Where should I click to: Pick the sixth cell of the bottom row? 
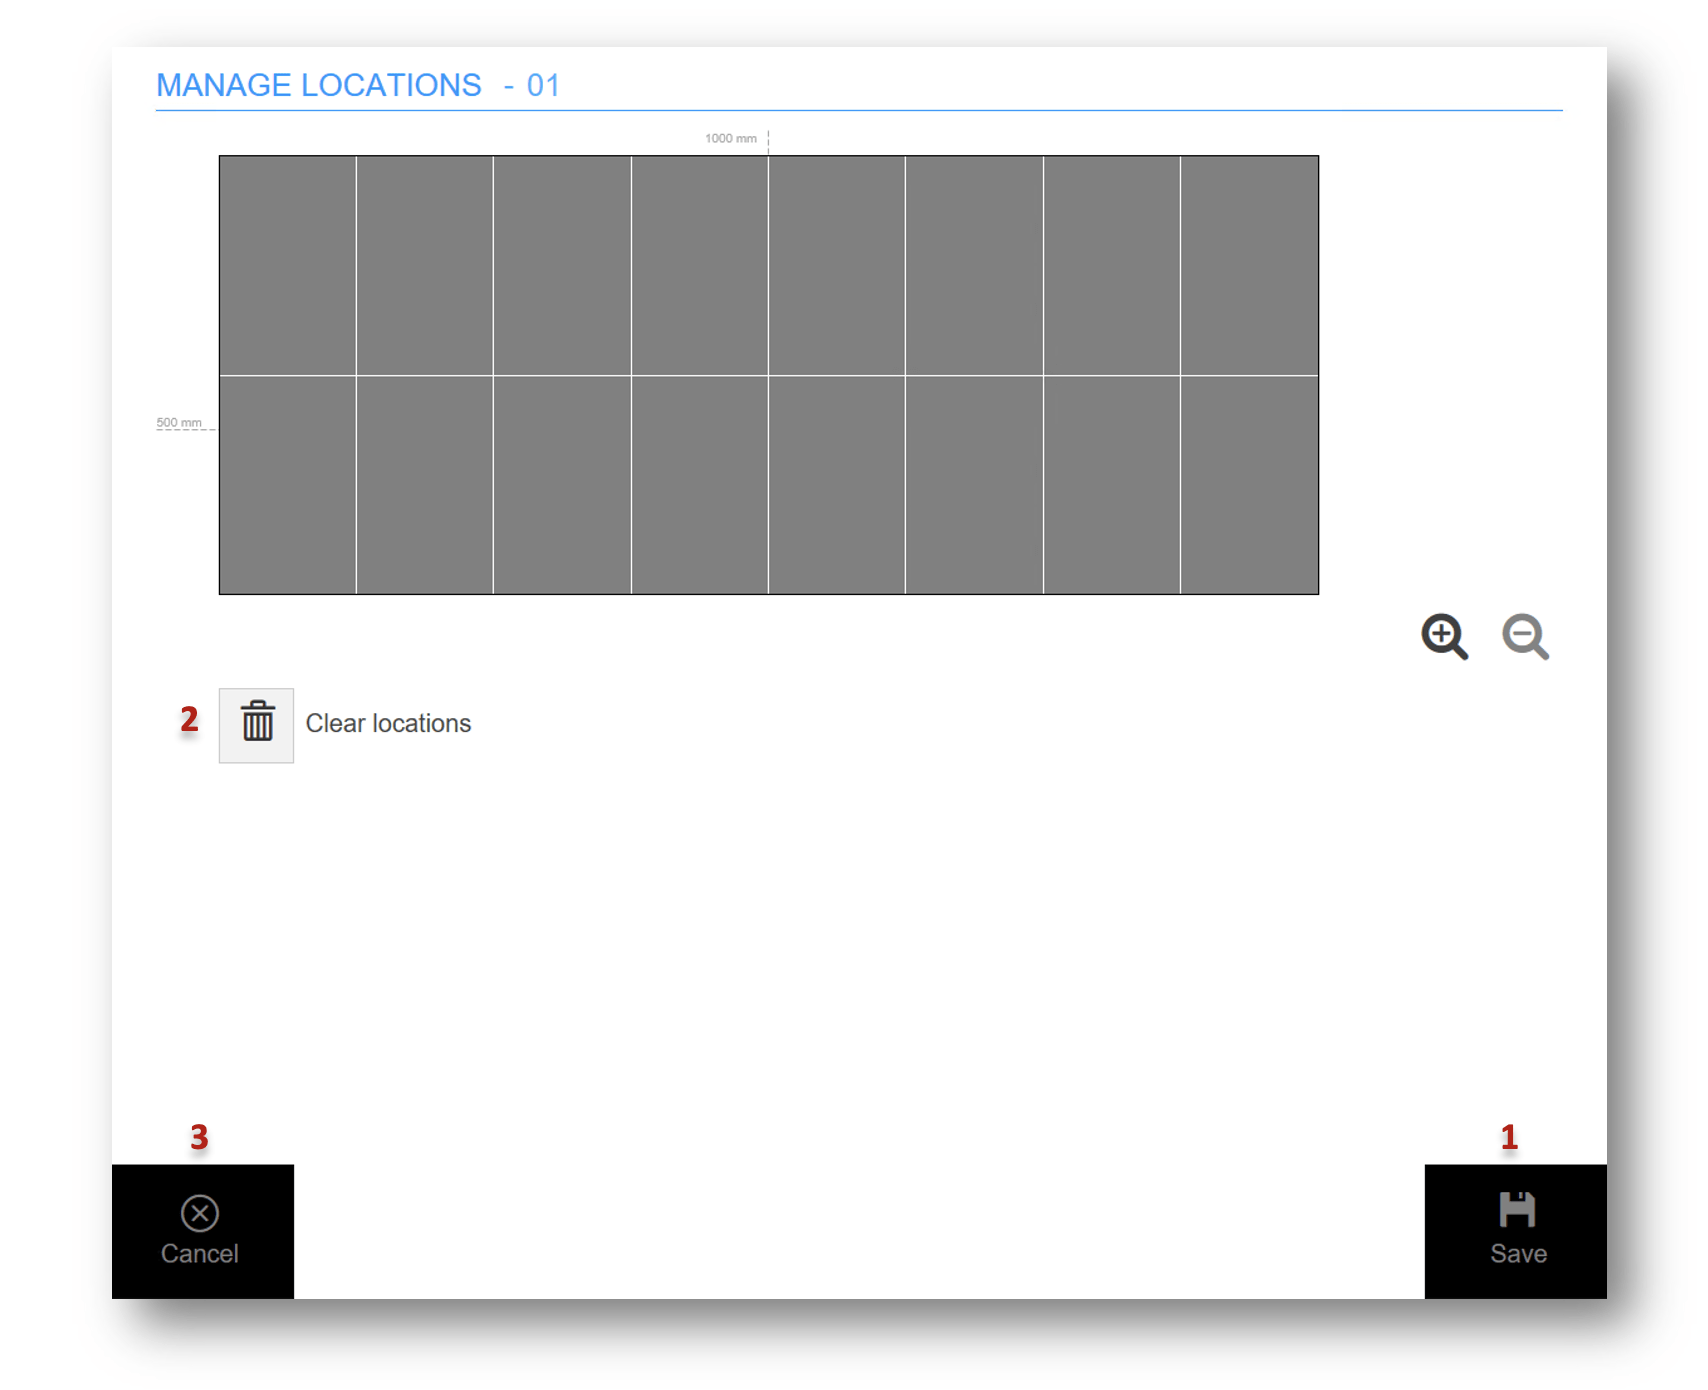tap(974, 485)
